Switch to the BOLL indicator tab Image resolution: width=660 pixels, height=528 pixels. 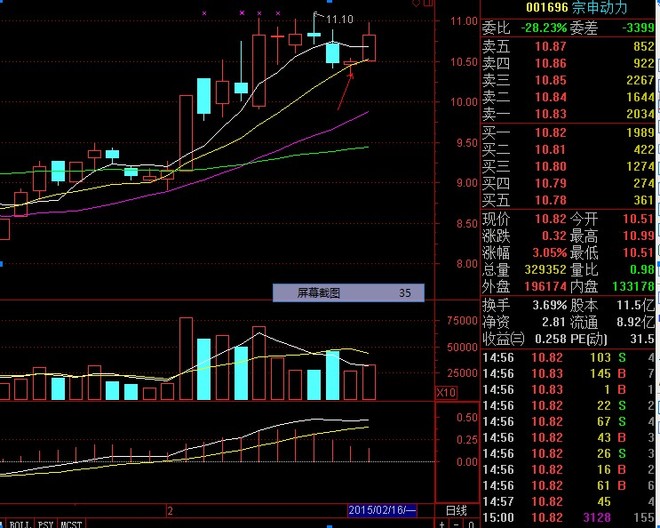tap(18, 524)
